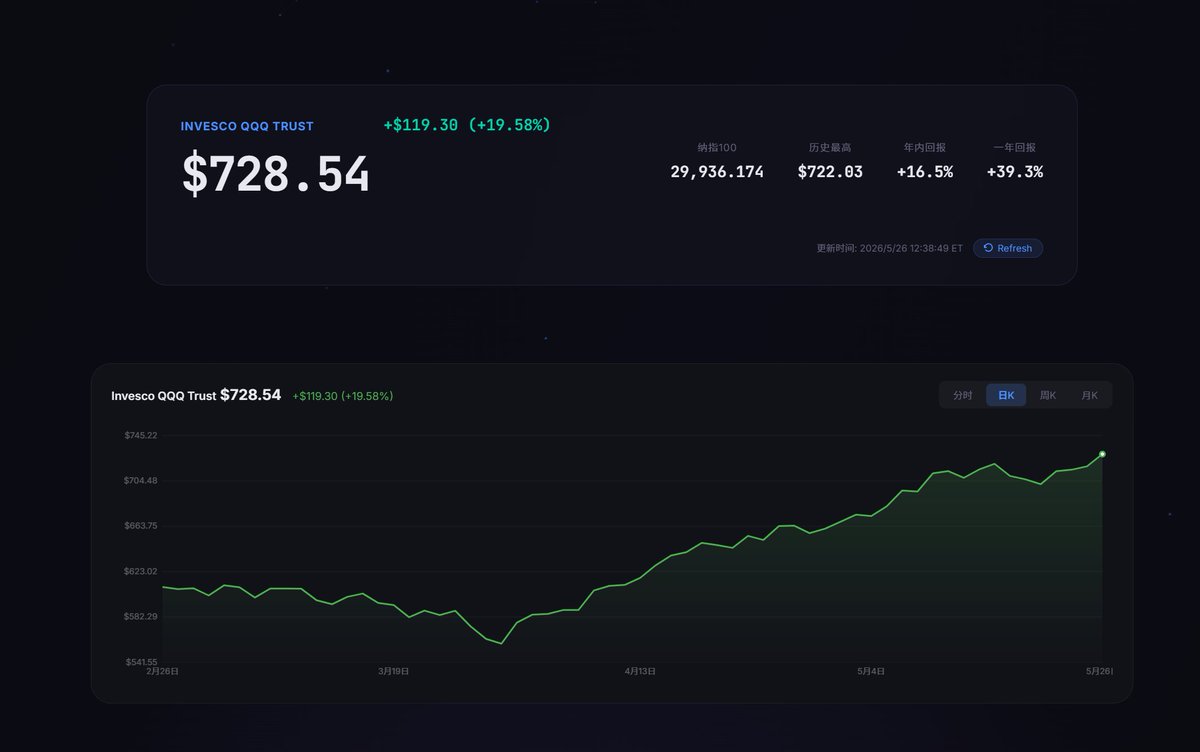This screenshot has width=1200, height=752.
Task: Click the 历史最高 label
Action: [830, 147]
